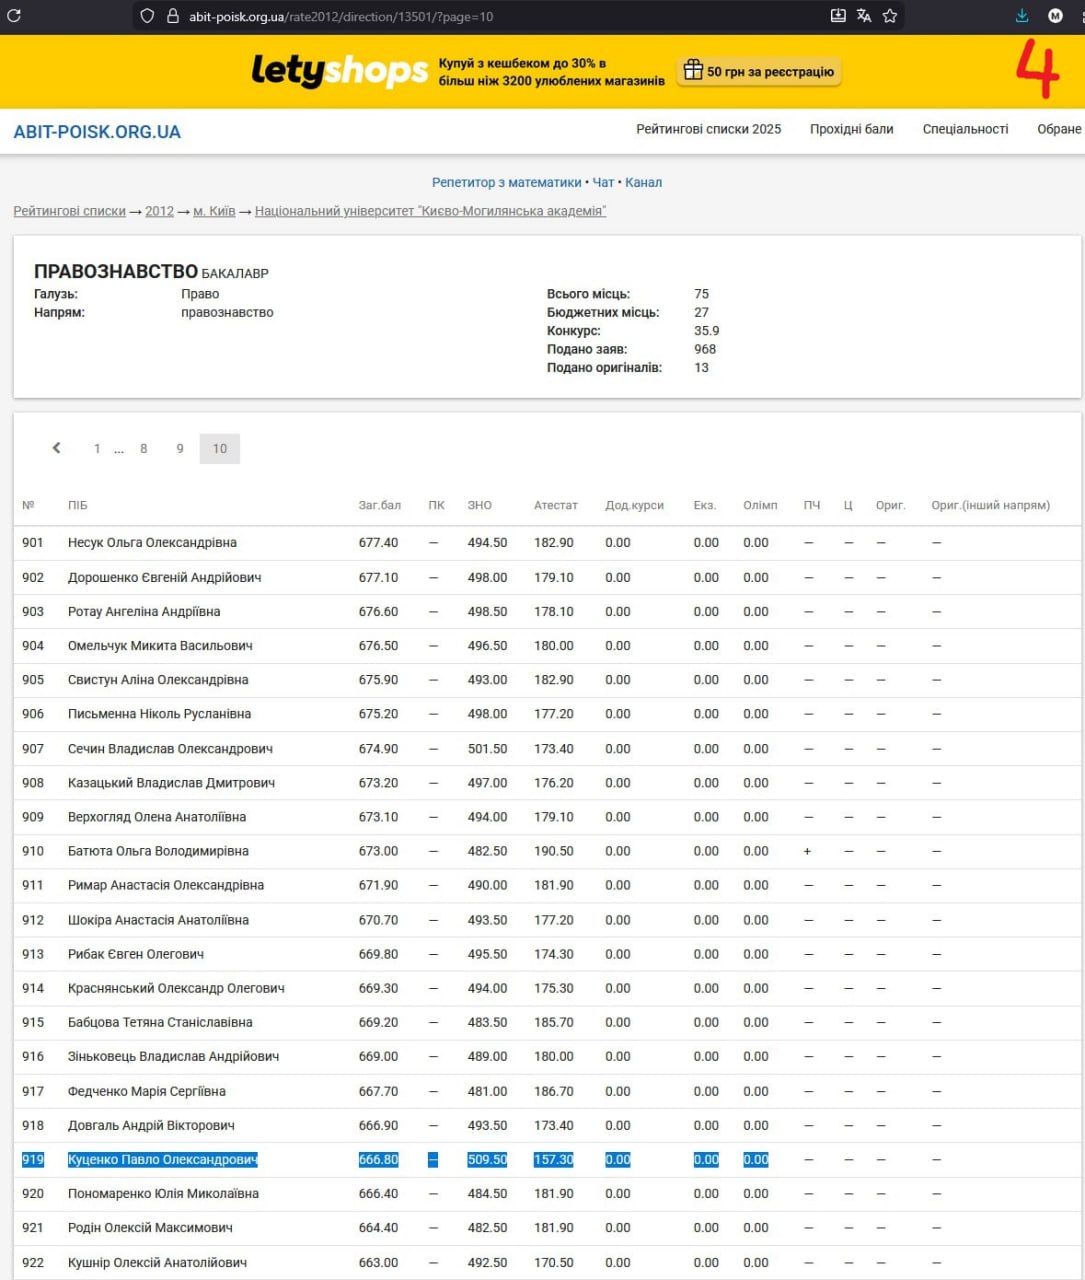Go to previous page with left chevron
The width and height of the screenshot is (1085, 1280).
tap(57, 448)
